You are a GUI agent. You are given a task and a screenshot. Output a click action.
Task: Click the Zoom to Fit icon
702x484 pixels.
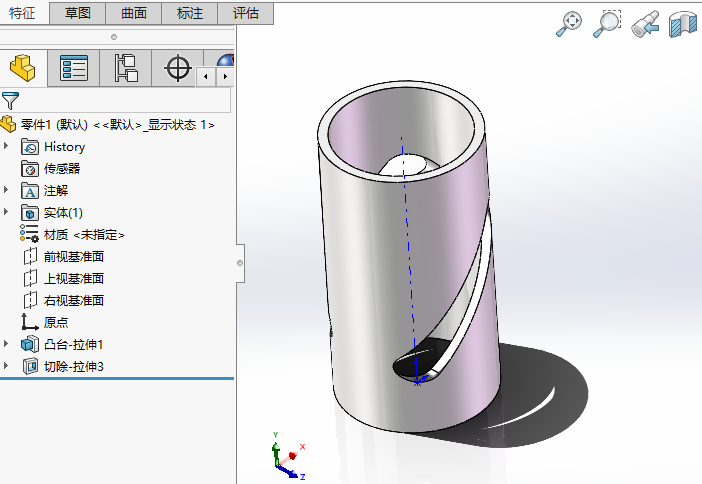click(x=569, y=25)
